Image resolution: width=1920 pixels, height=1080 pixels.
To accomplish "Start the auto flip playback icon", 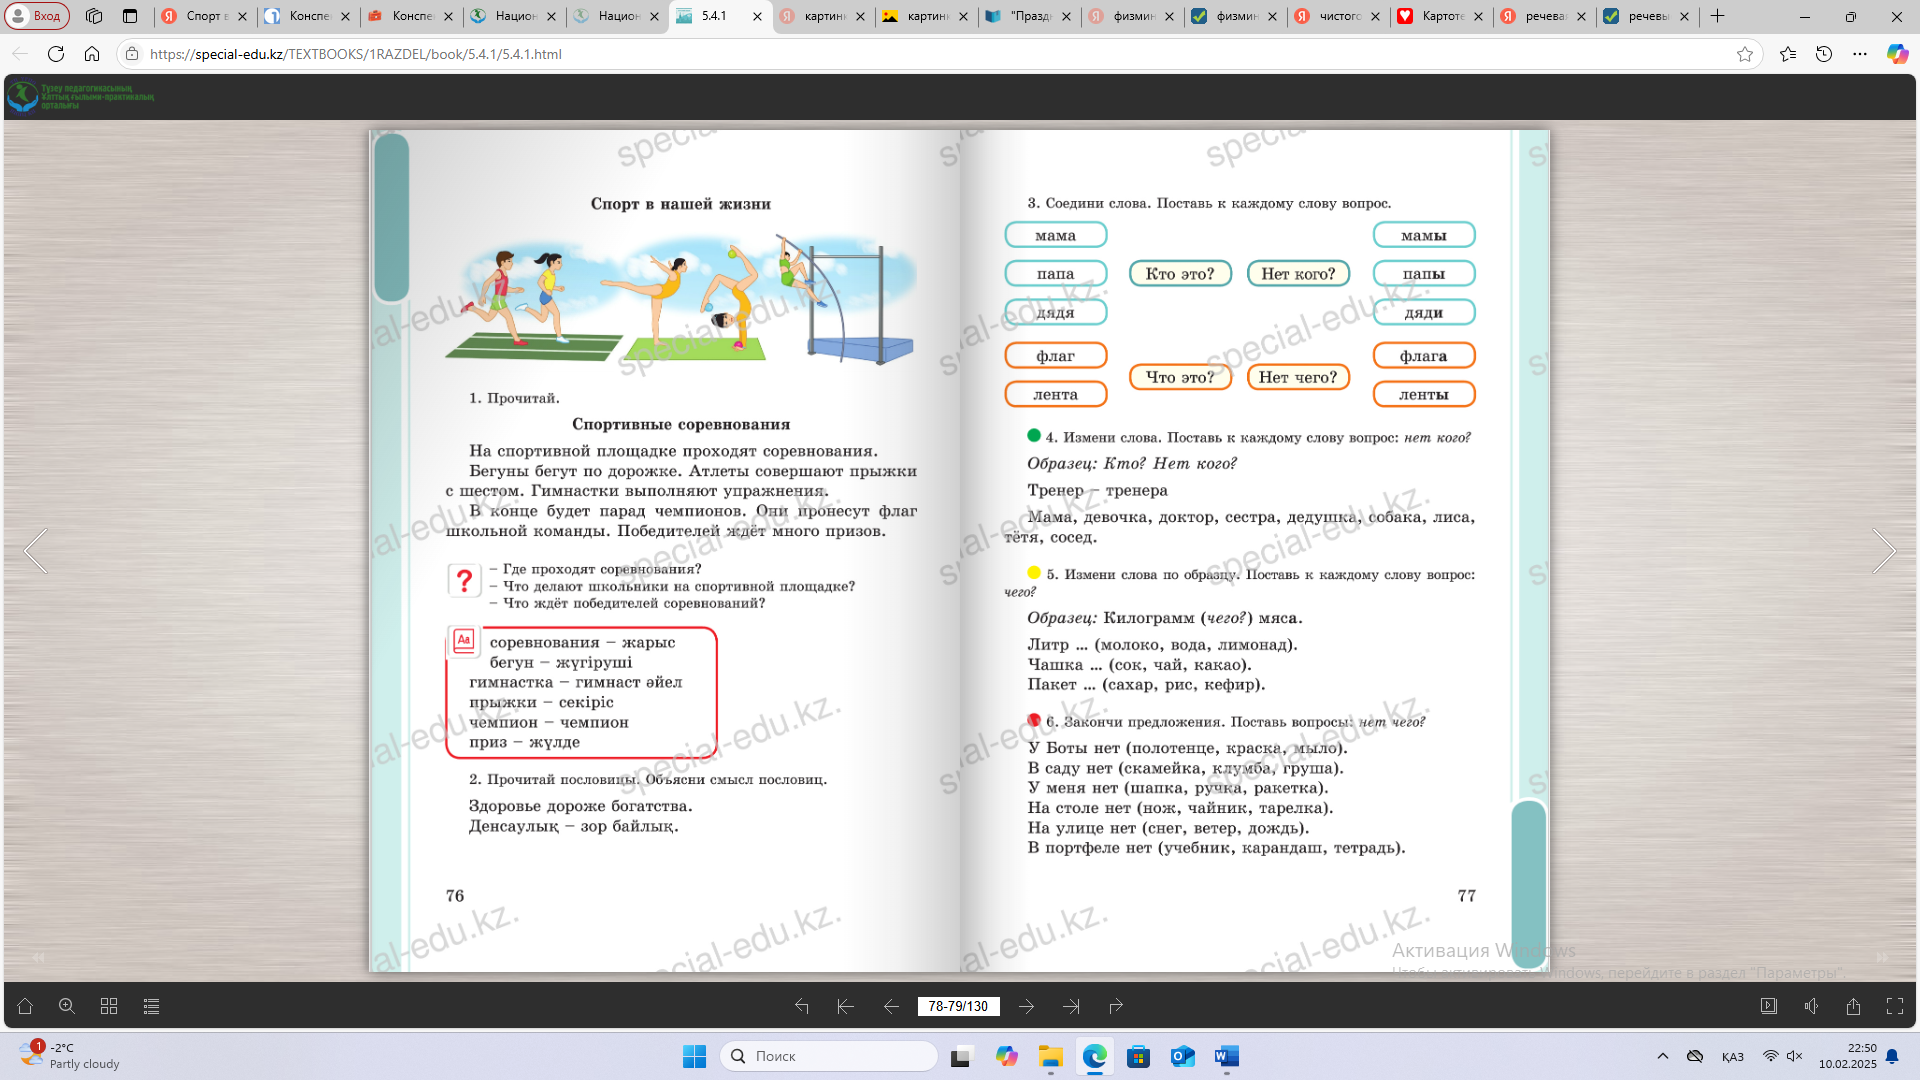I will 1769,1006.
